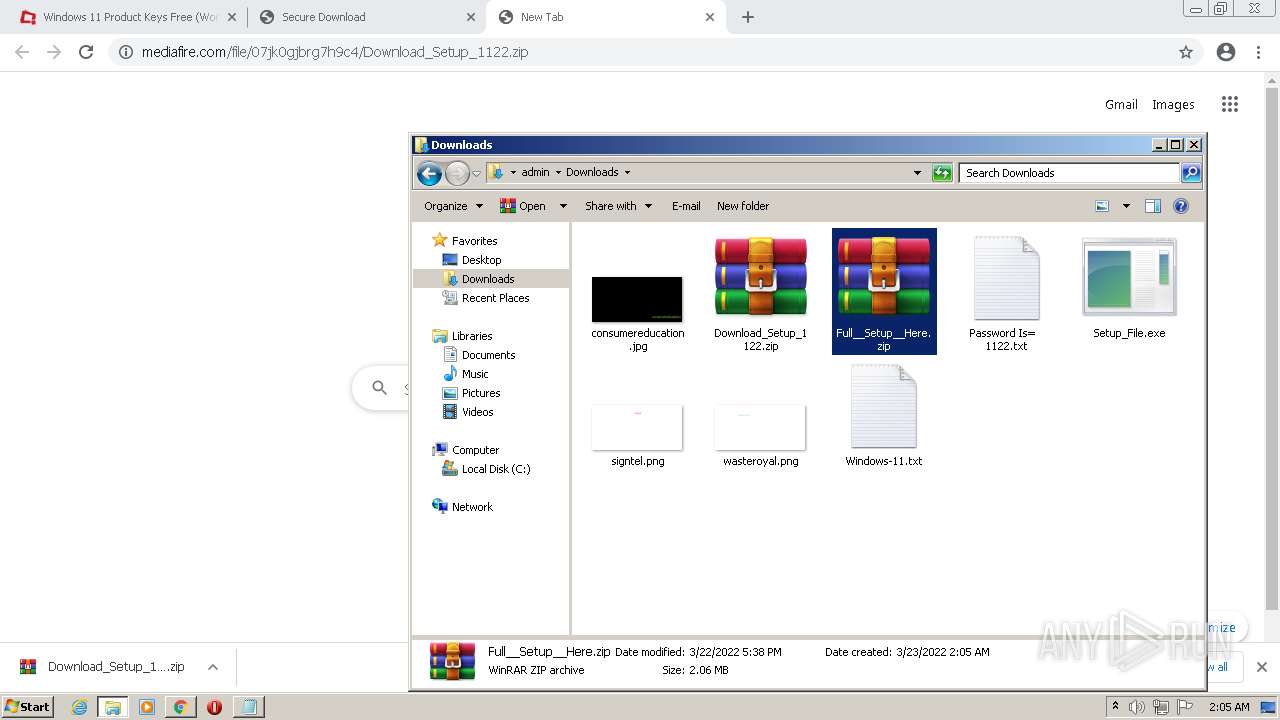Open the address bar history dropdown
This screenshot has height=720, width=1280.
point(917,173)
